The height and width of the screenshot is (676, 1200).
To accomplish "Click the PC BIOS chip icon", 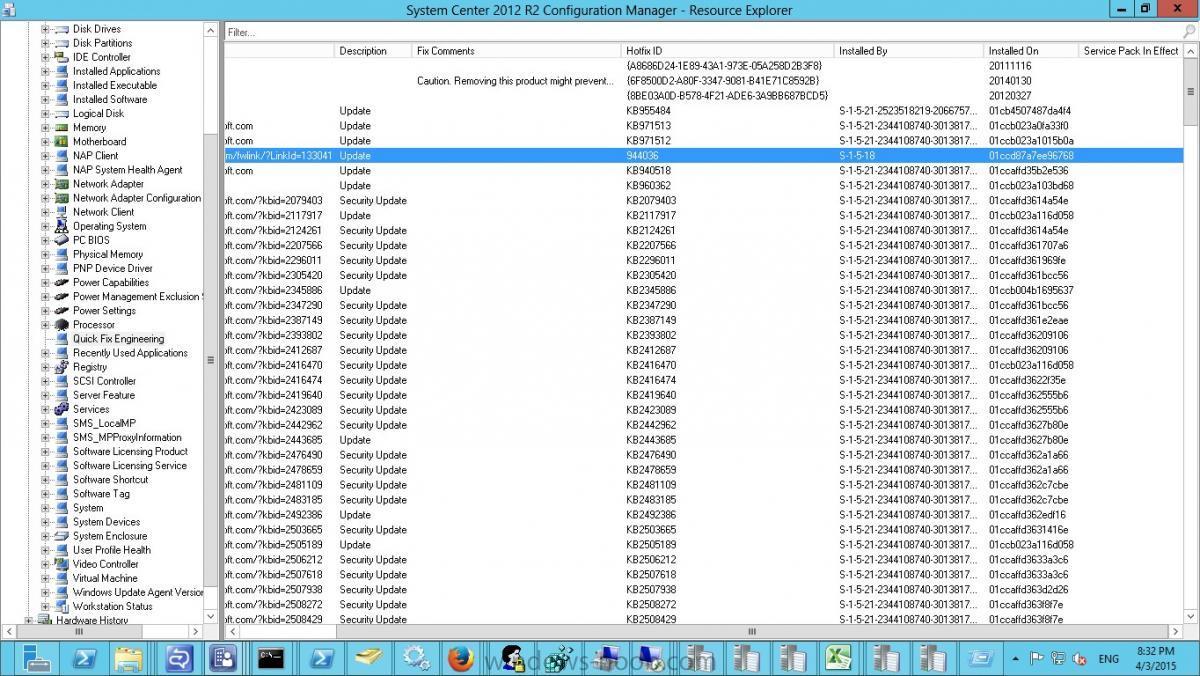I will (61, 240).
